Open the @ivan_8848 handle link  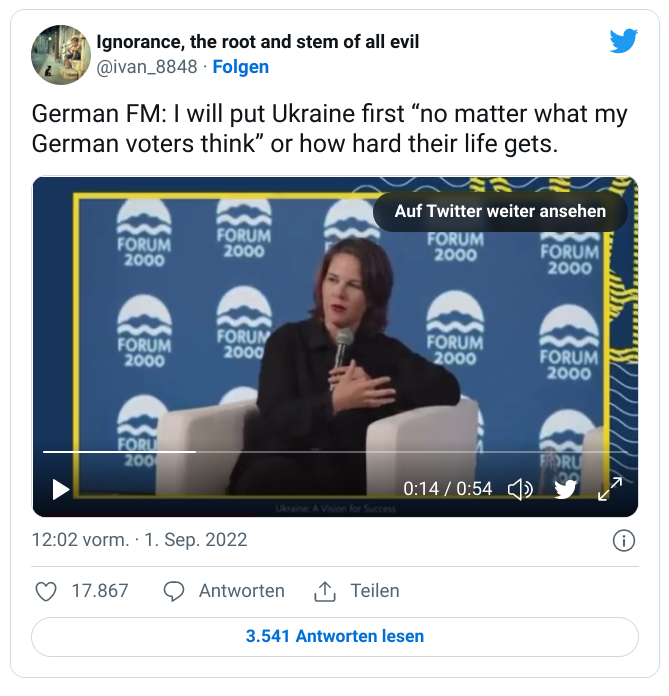click(147, 67)
